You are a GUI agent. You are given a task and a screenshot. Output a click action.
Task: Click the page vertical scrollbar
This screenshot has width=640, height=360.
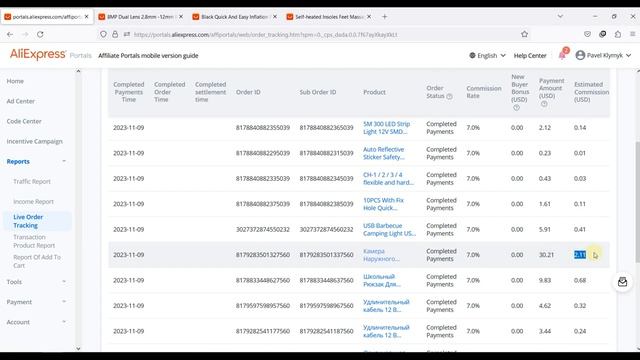point(637,202)
